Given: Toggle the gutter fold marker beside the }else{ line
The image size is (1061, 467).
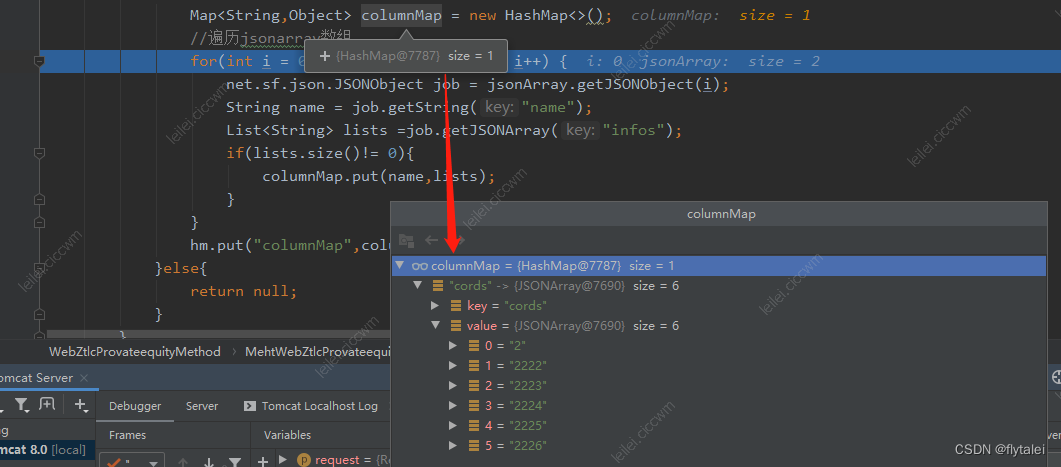Looking at the screenshot, I should (39, 269).
